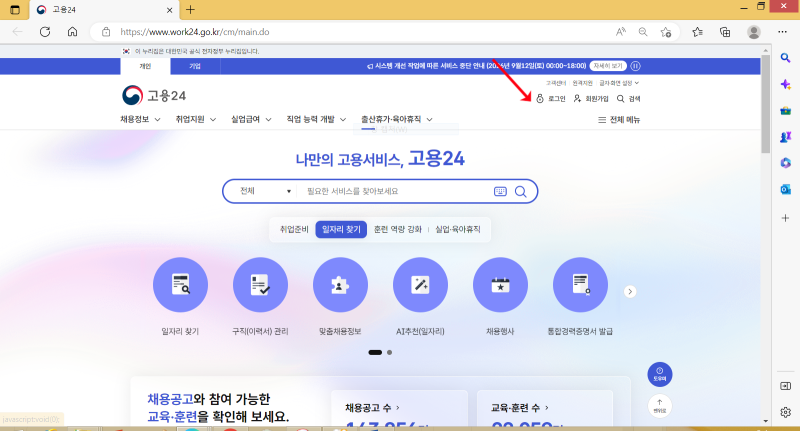Click the 자세히 보기 button in the notice banner
800x431 pixels.
[x=608, y=66]
